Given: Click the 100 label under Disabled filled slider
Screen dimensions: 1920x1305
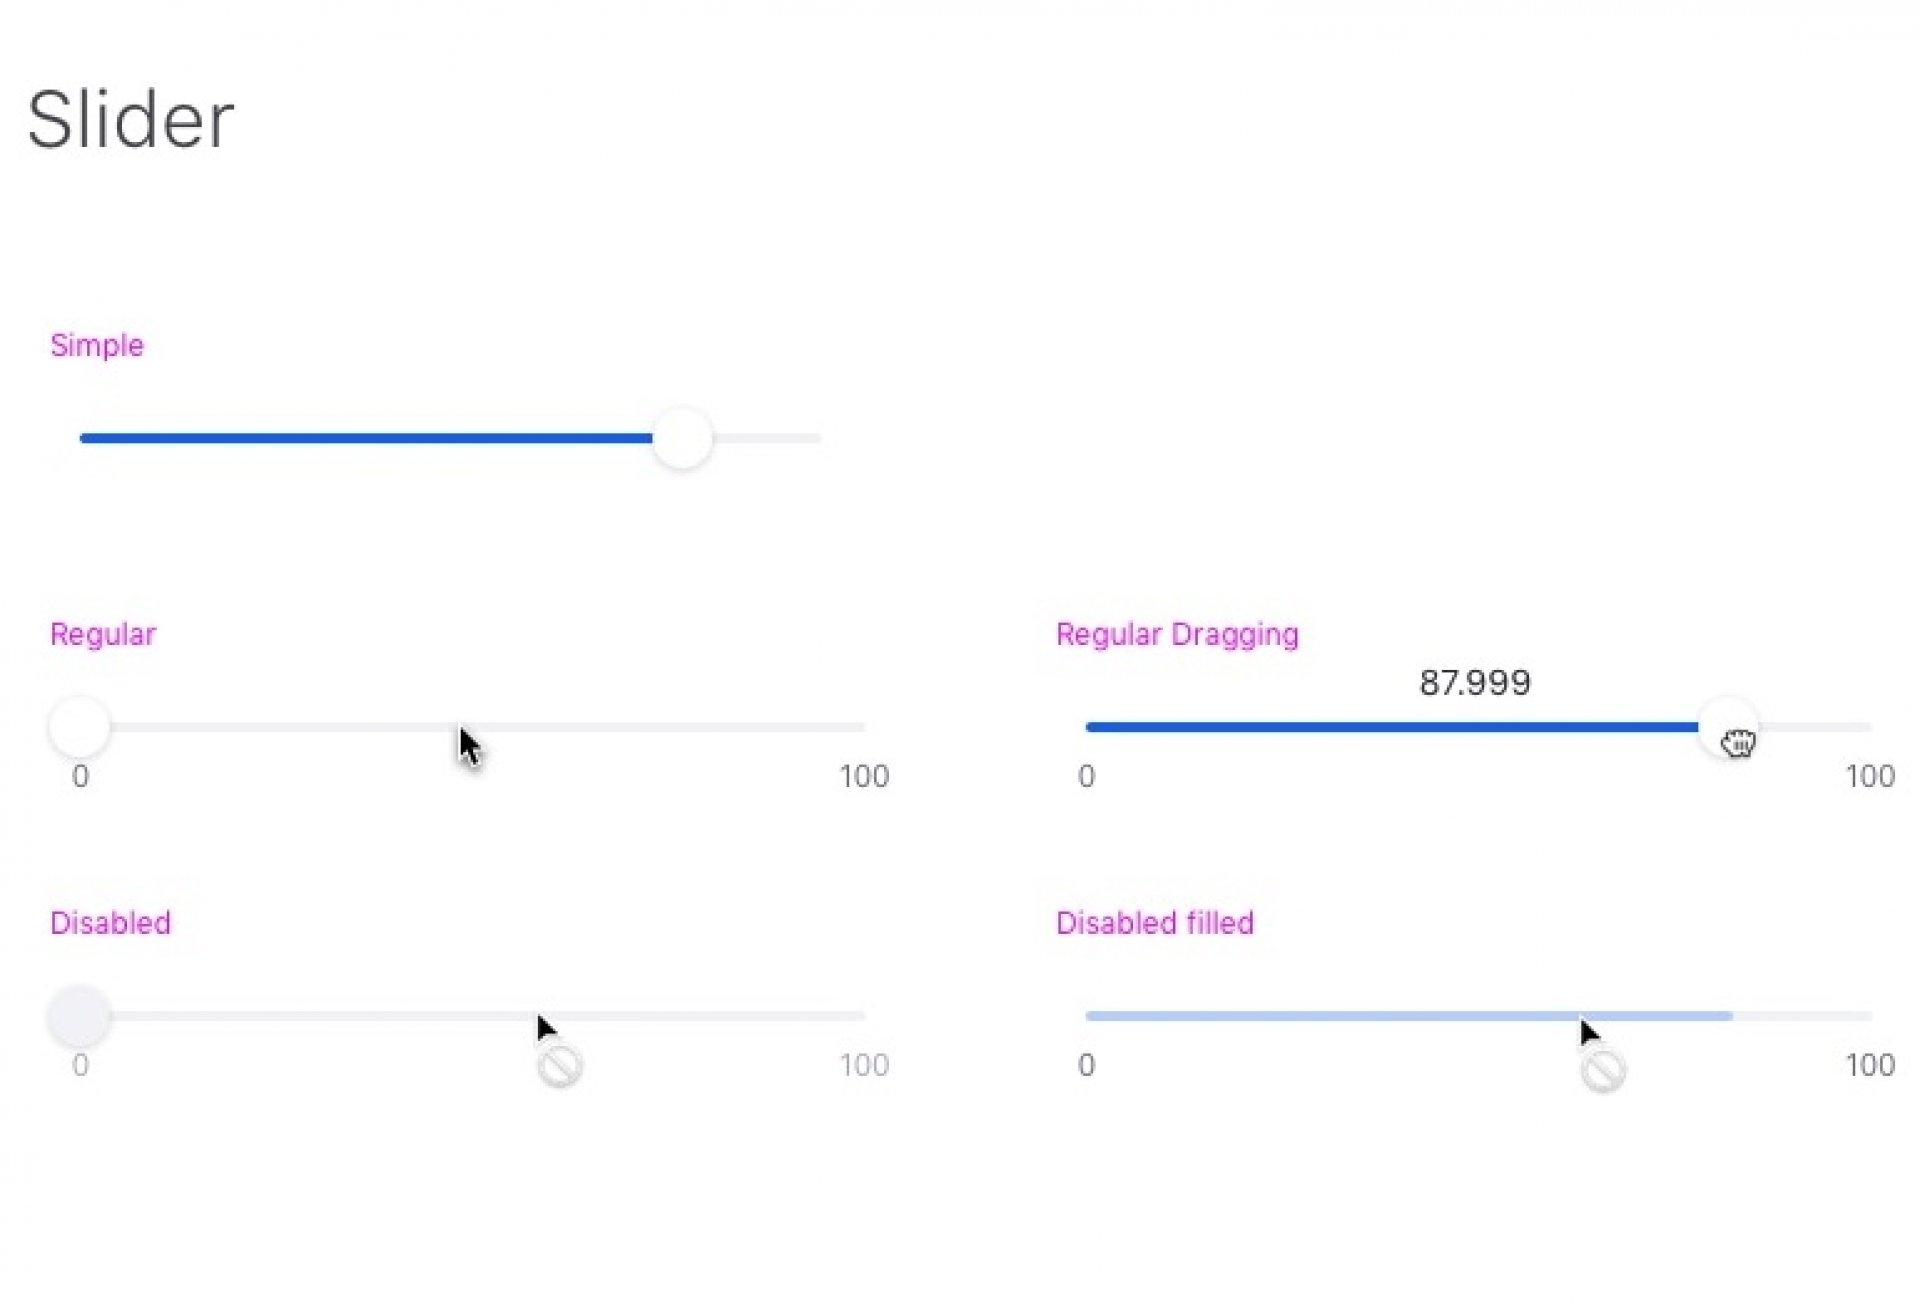Looking at the screenshot, I should (1870, 1065).
